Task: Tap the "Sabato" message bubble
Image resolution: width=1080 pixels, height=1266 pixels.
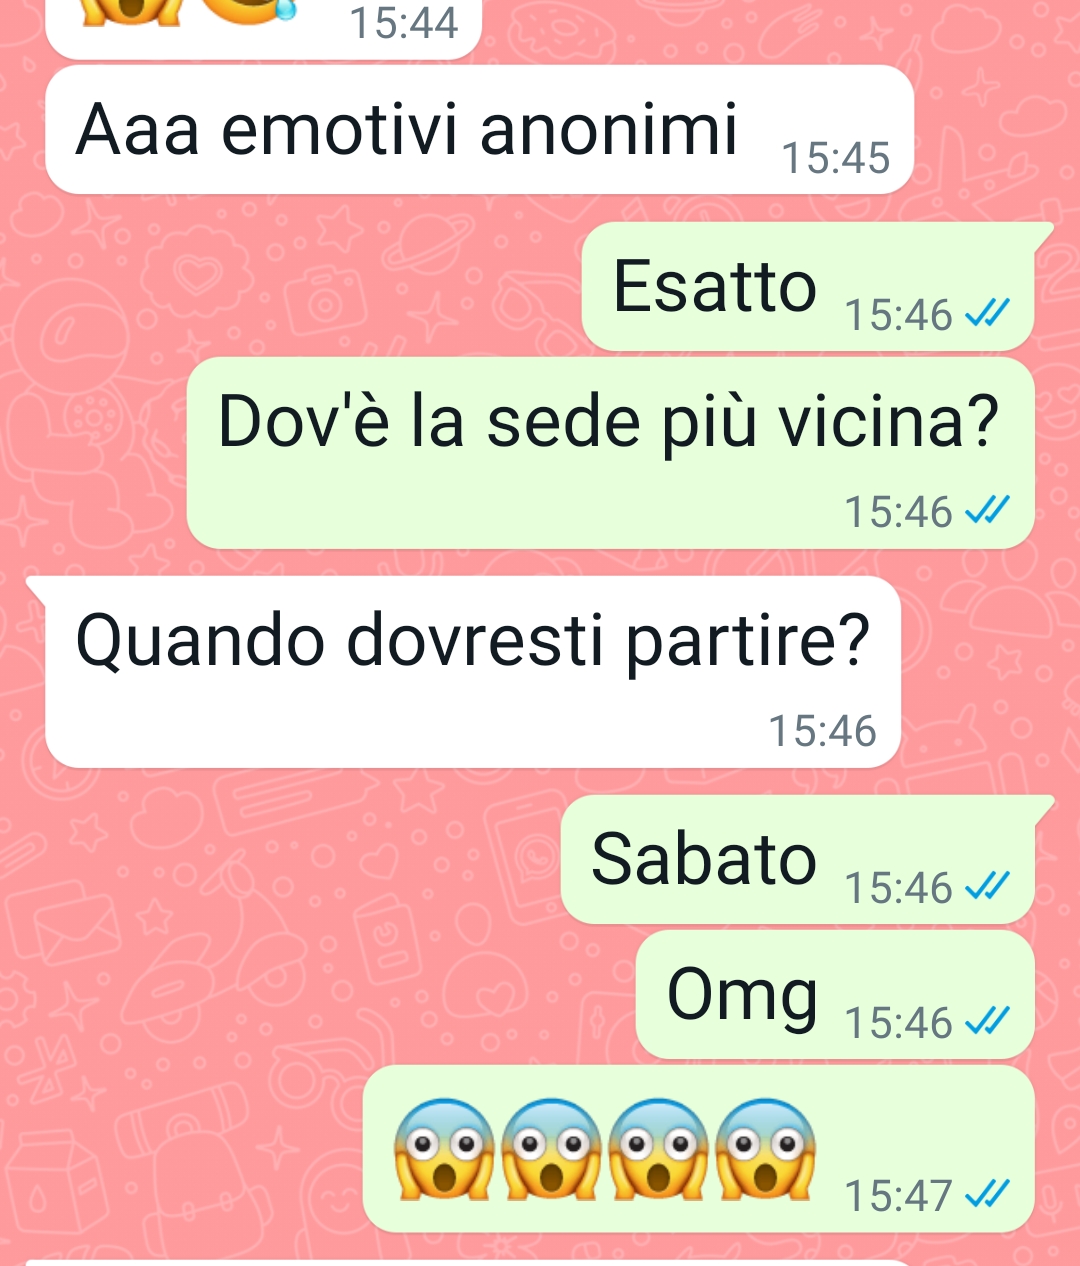Action: [806, 860]
